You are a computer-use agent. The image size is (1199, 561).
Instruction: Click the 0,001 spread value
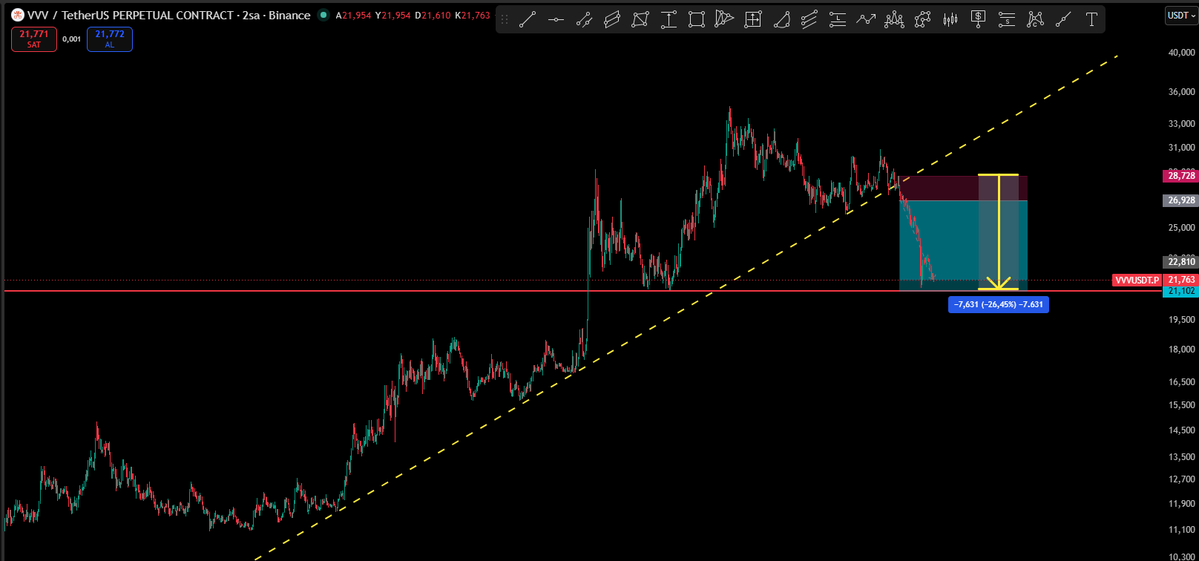71,39
